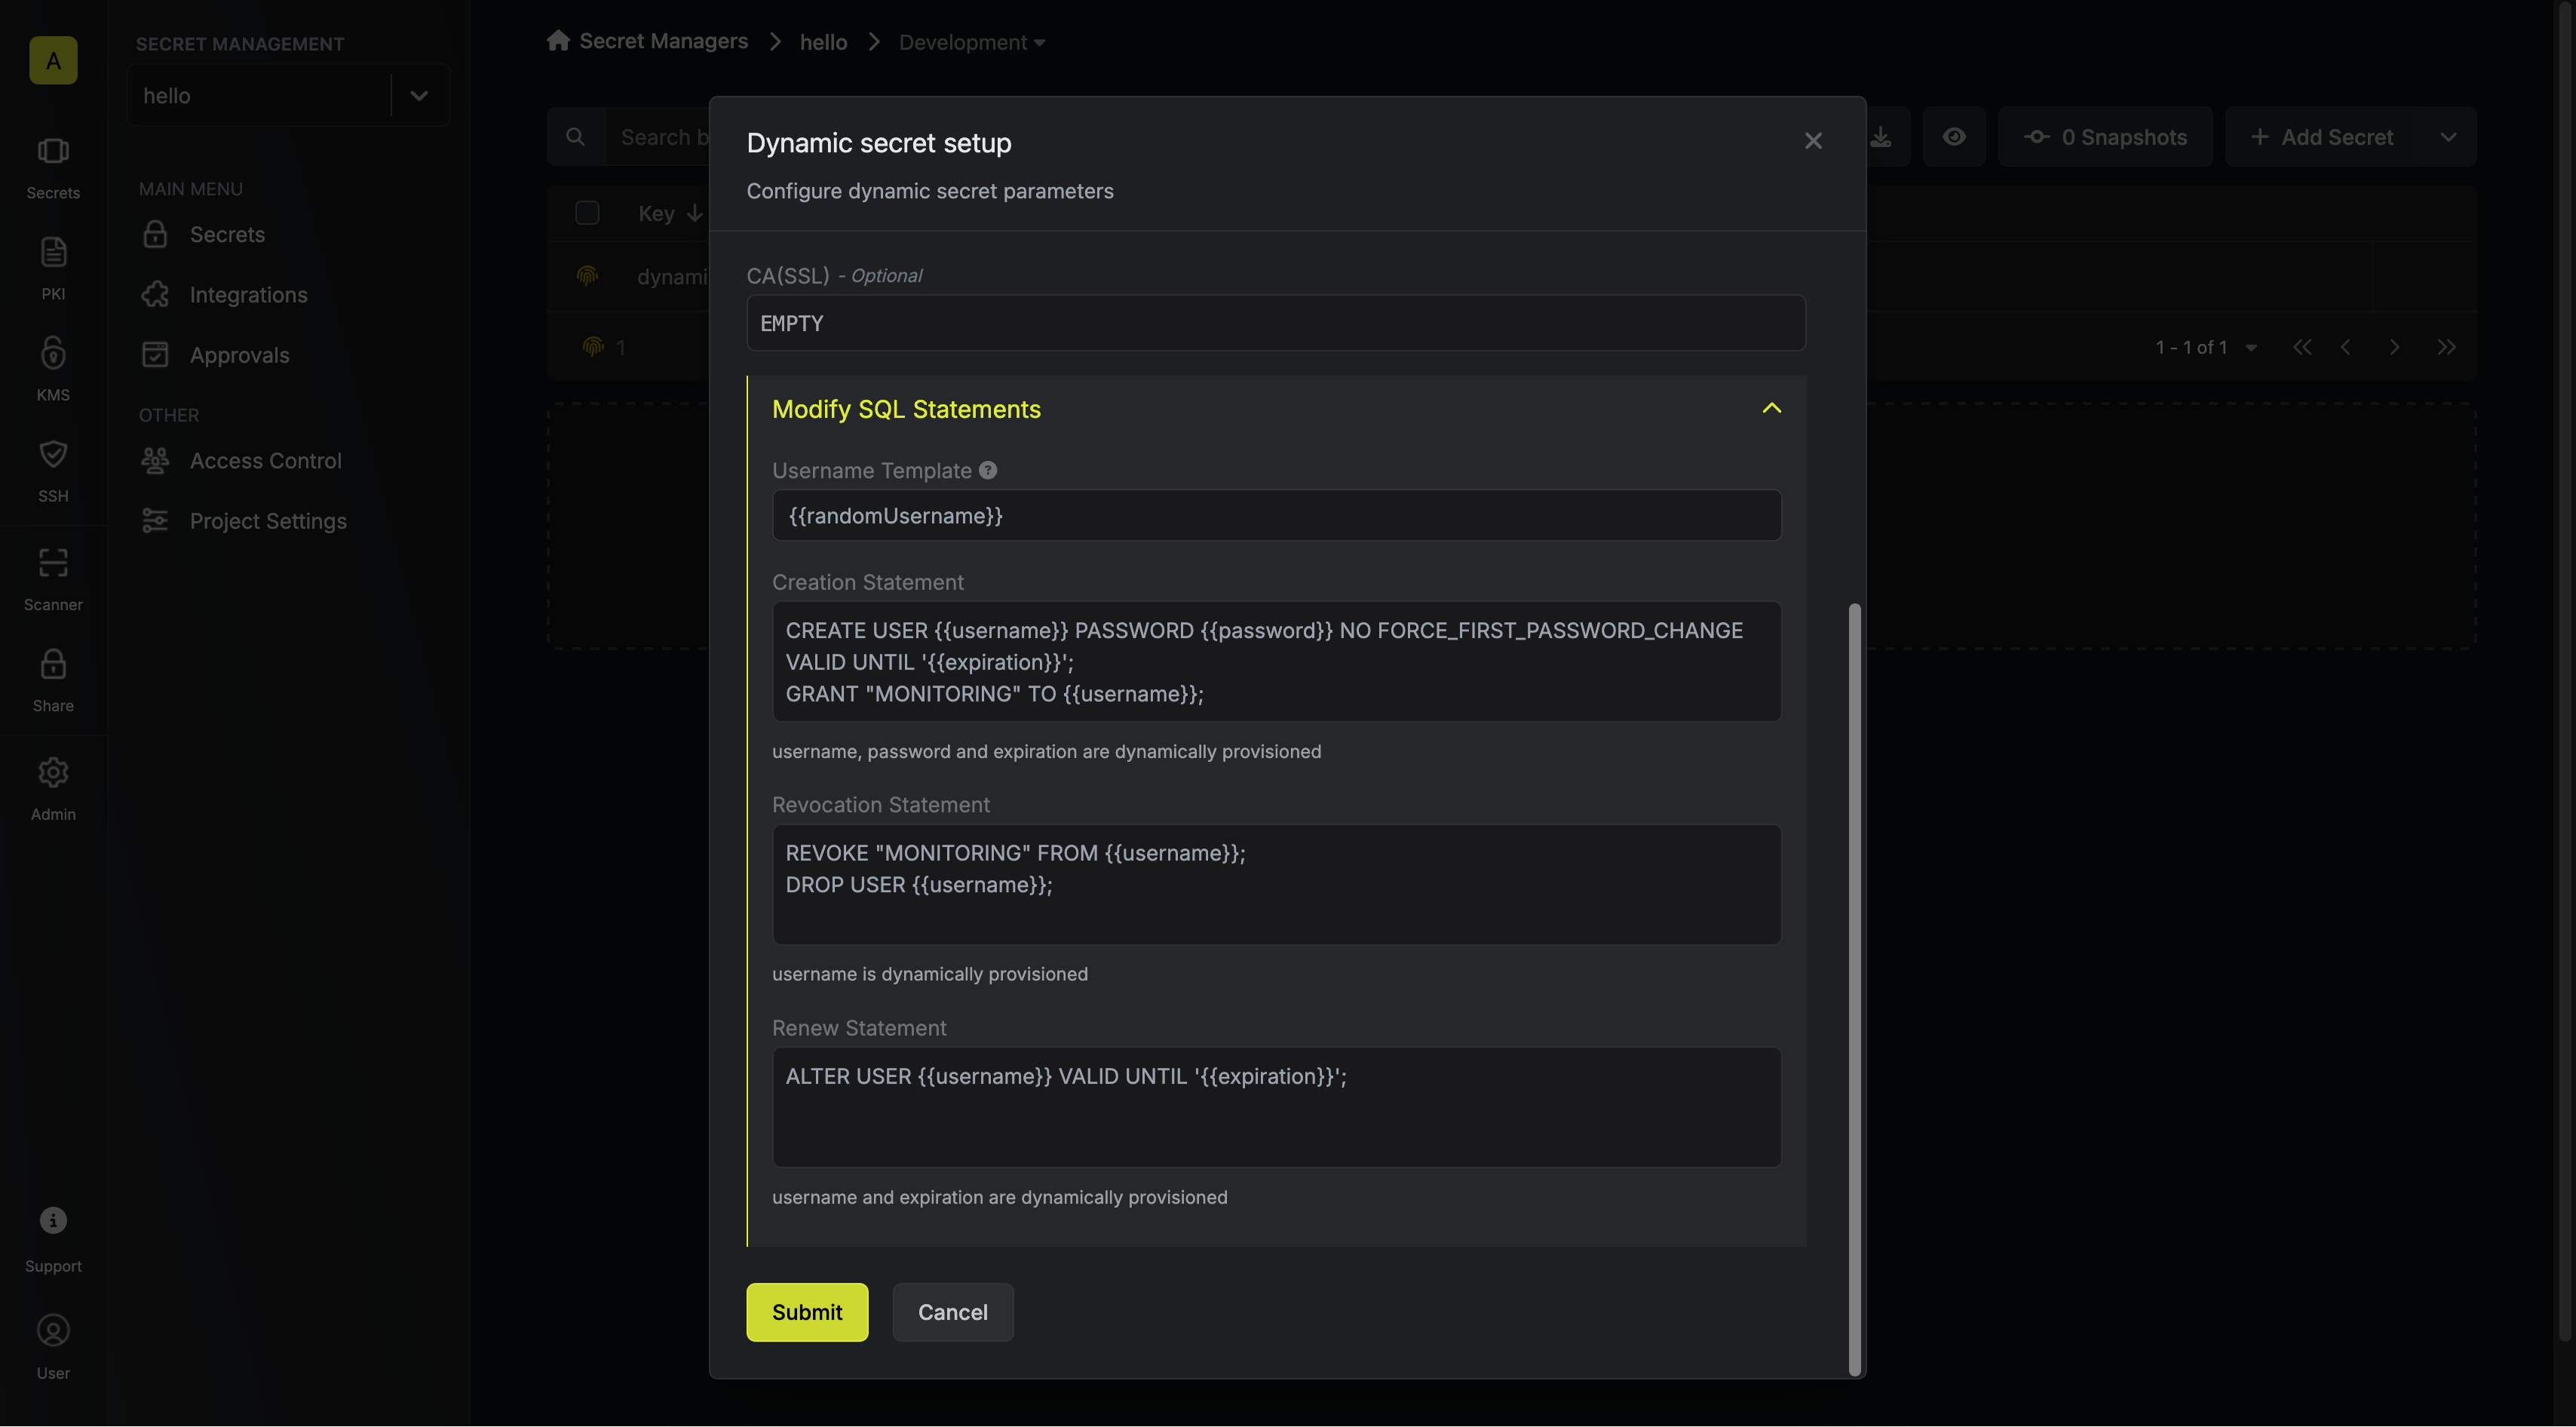2576x1427 pixels.
Task: Expand the Add Secret dropdown arrow
Action: [2448, 137]
